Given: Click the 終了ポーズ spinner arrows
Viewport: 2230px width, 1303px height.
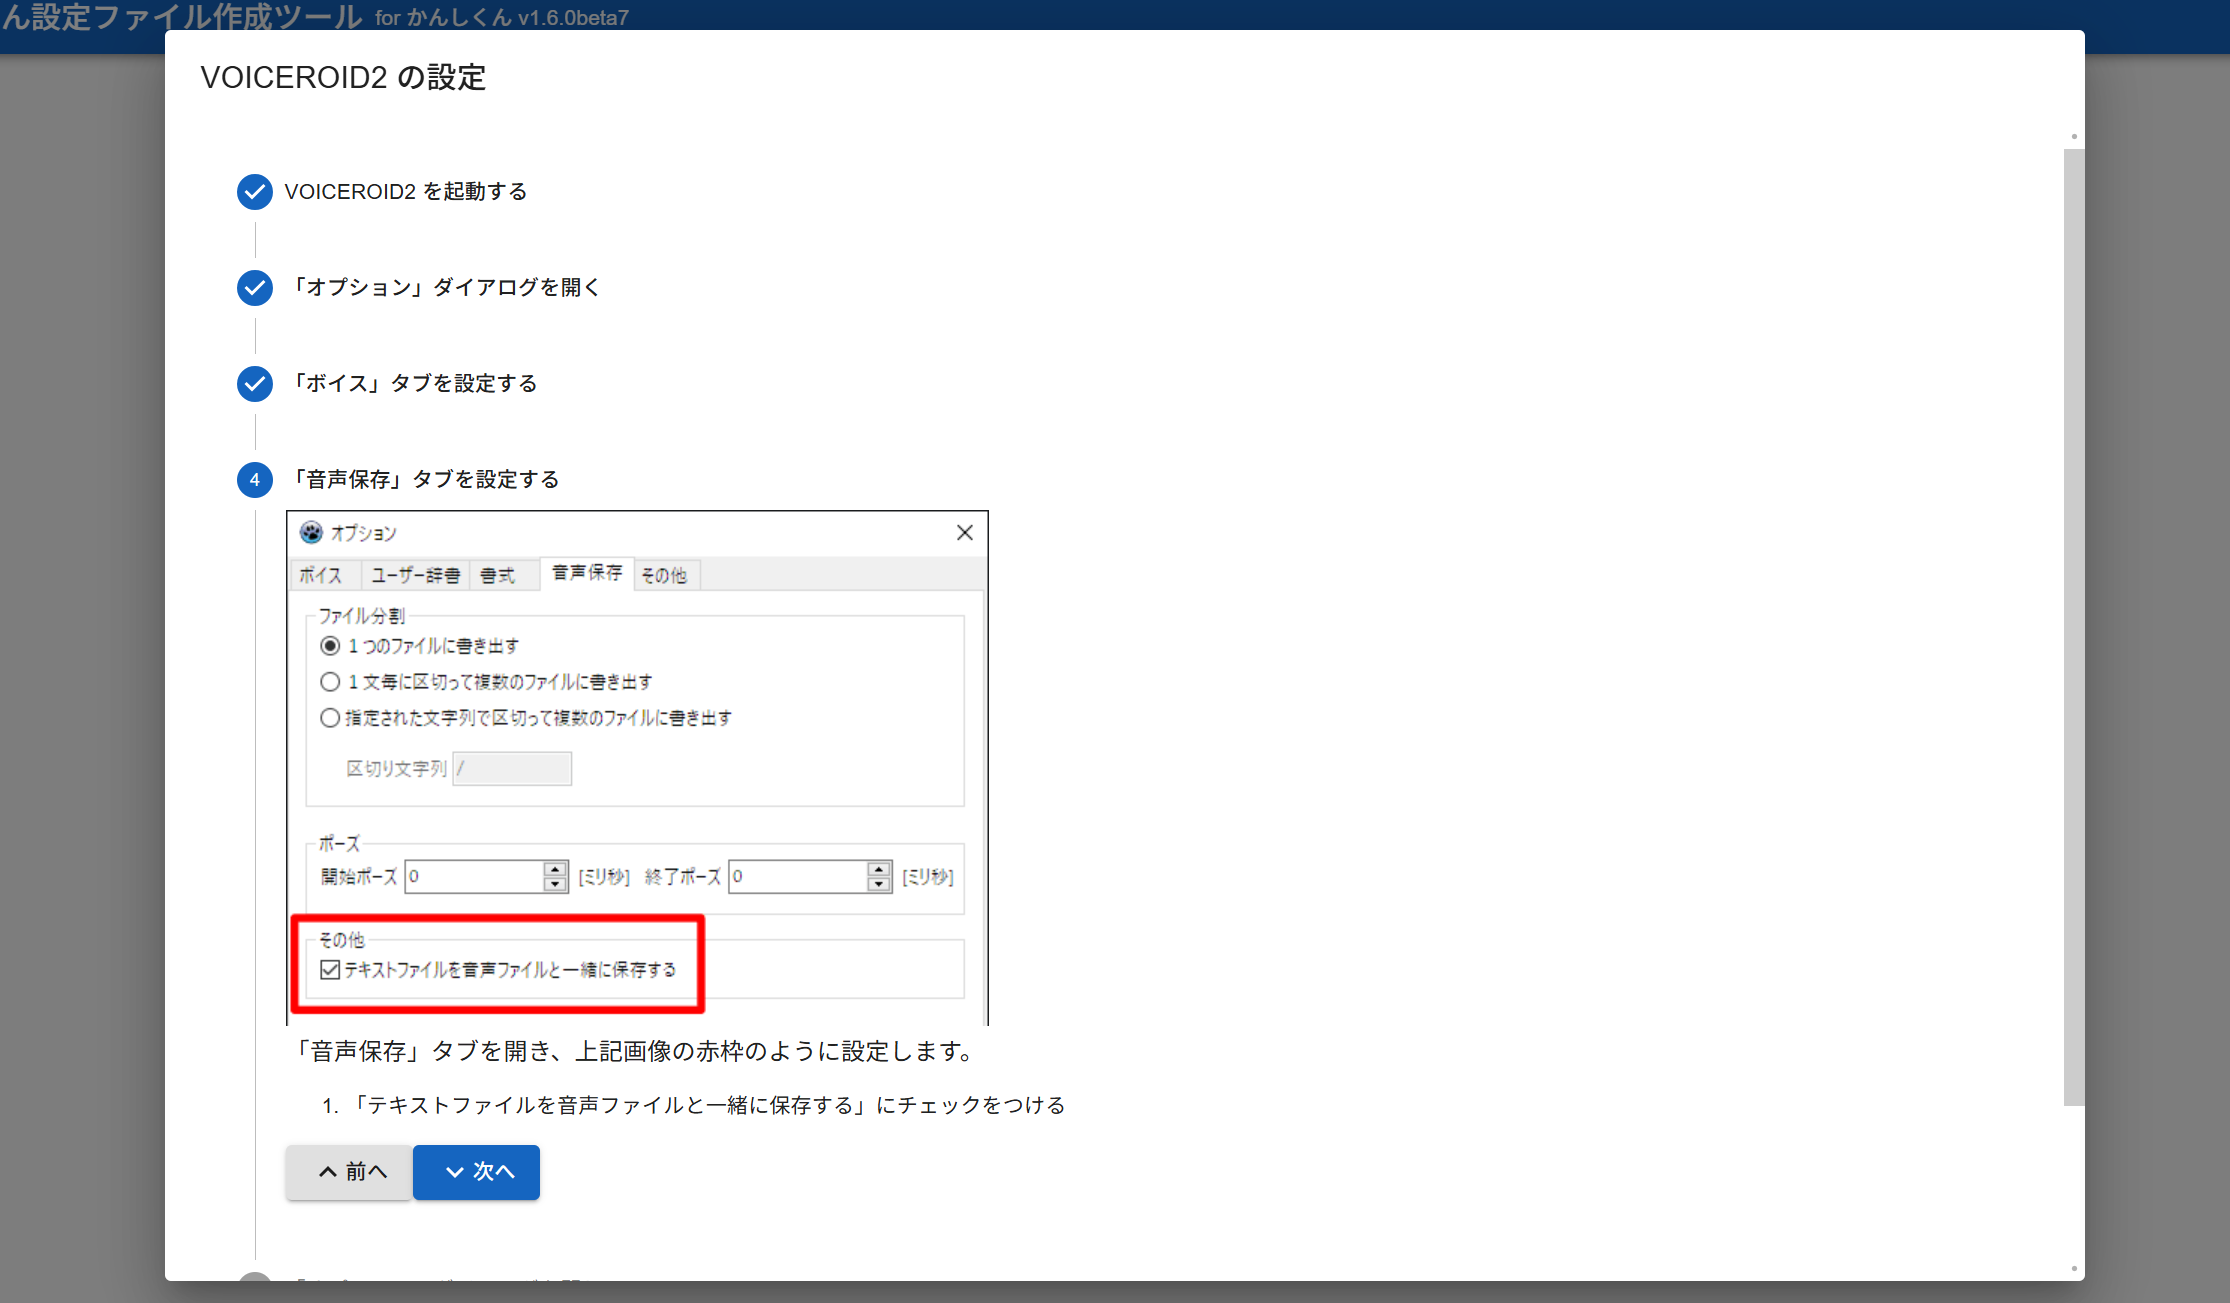Looking at the screenshot, I should 878,877.
